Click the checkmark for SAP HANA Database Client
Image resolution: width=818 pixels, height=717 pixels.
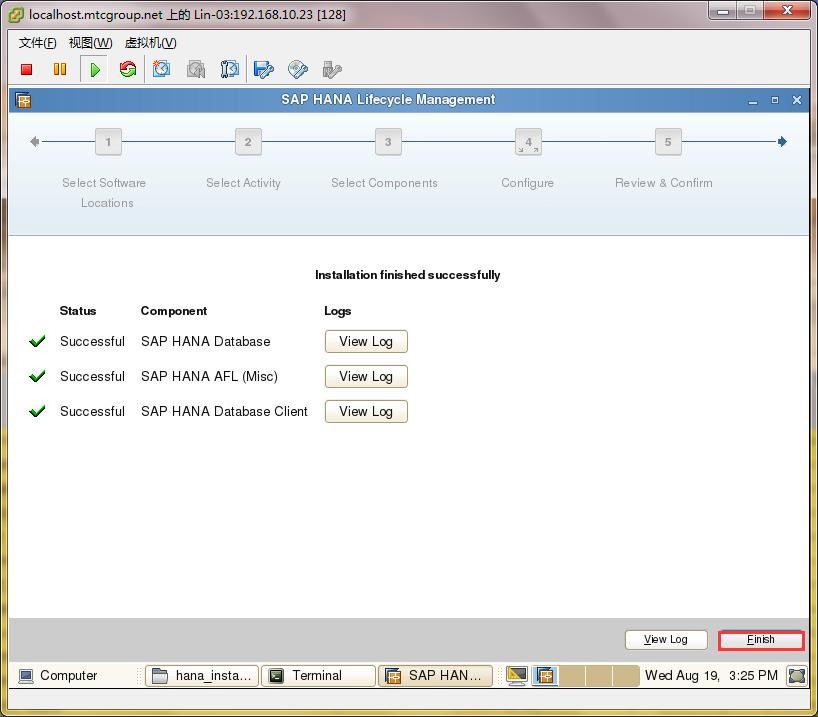[37, 411]
